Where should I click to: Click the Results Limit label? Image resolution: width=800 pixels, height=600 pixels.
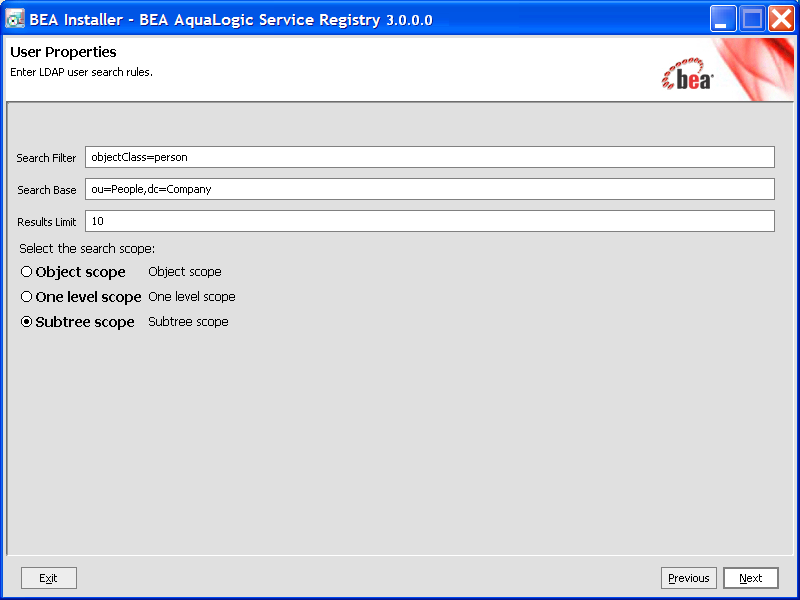(x=47, y=222)
